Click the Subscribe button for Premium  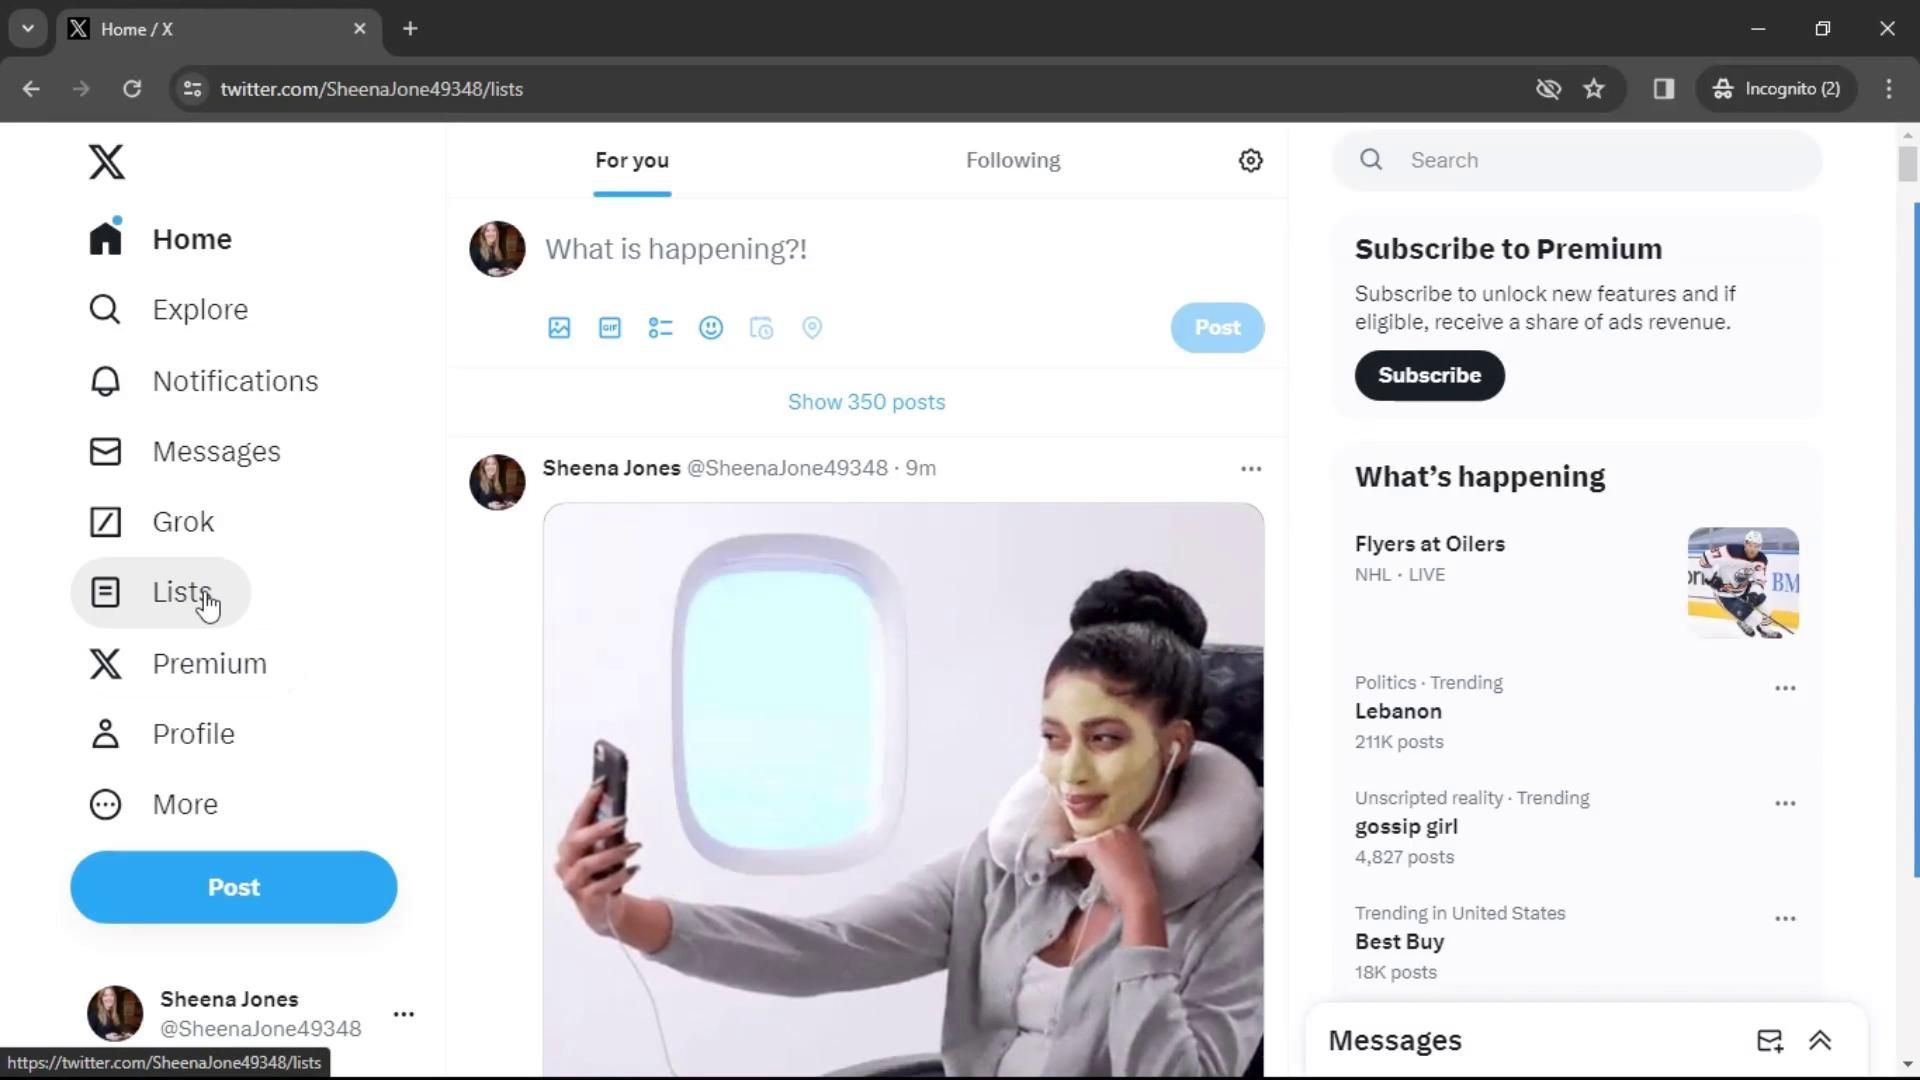[1429, 376]
